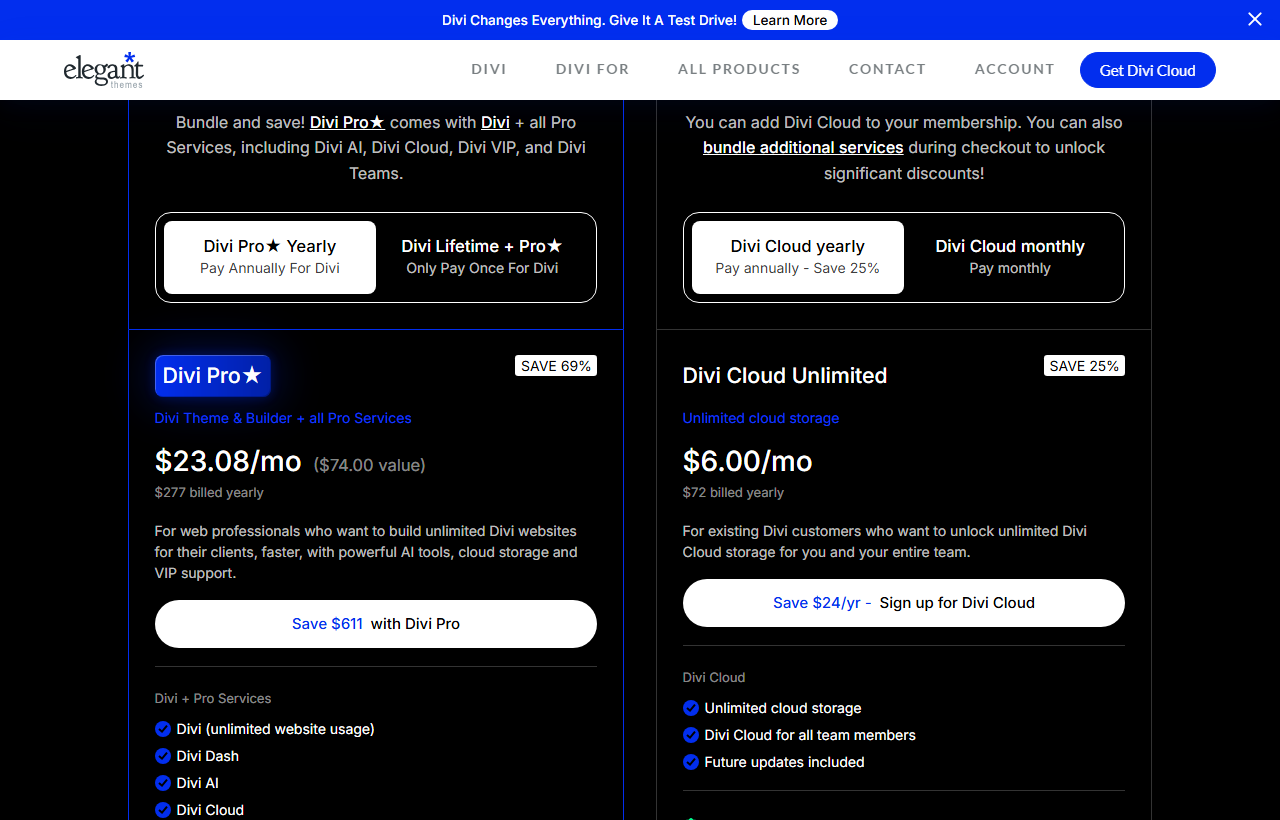This screenshot has height=820, width=1280.
Task: Click Sign up for Divi Cloud button
Action: click(x=904, y=603)
